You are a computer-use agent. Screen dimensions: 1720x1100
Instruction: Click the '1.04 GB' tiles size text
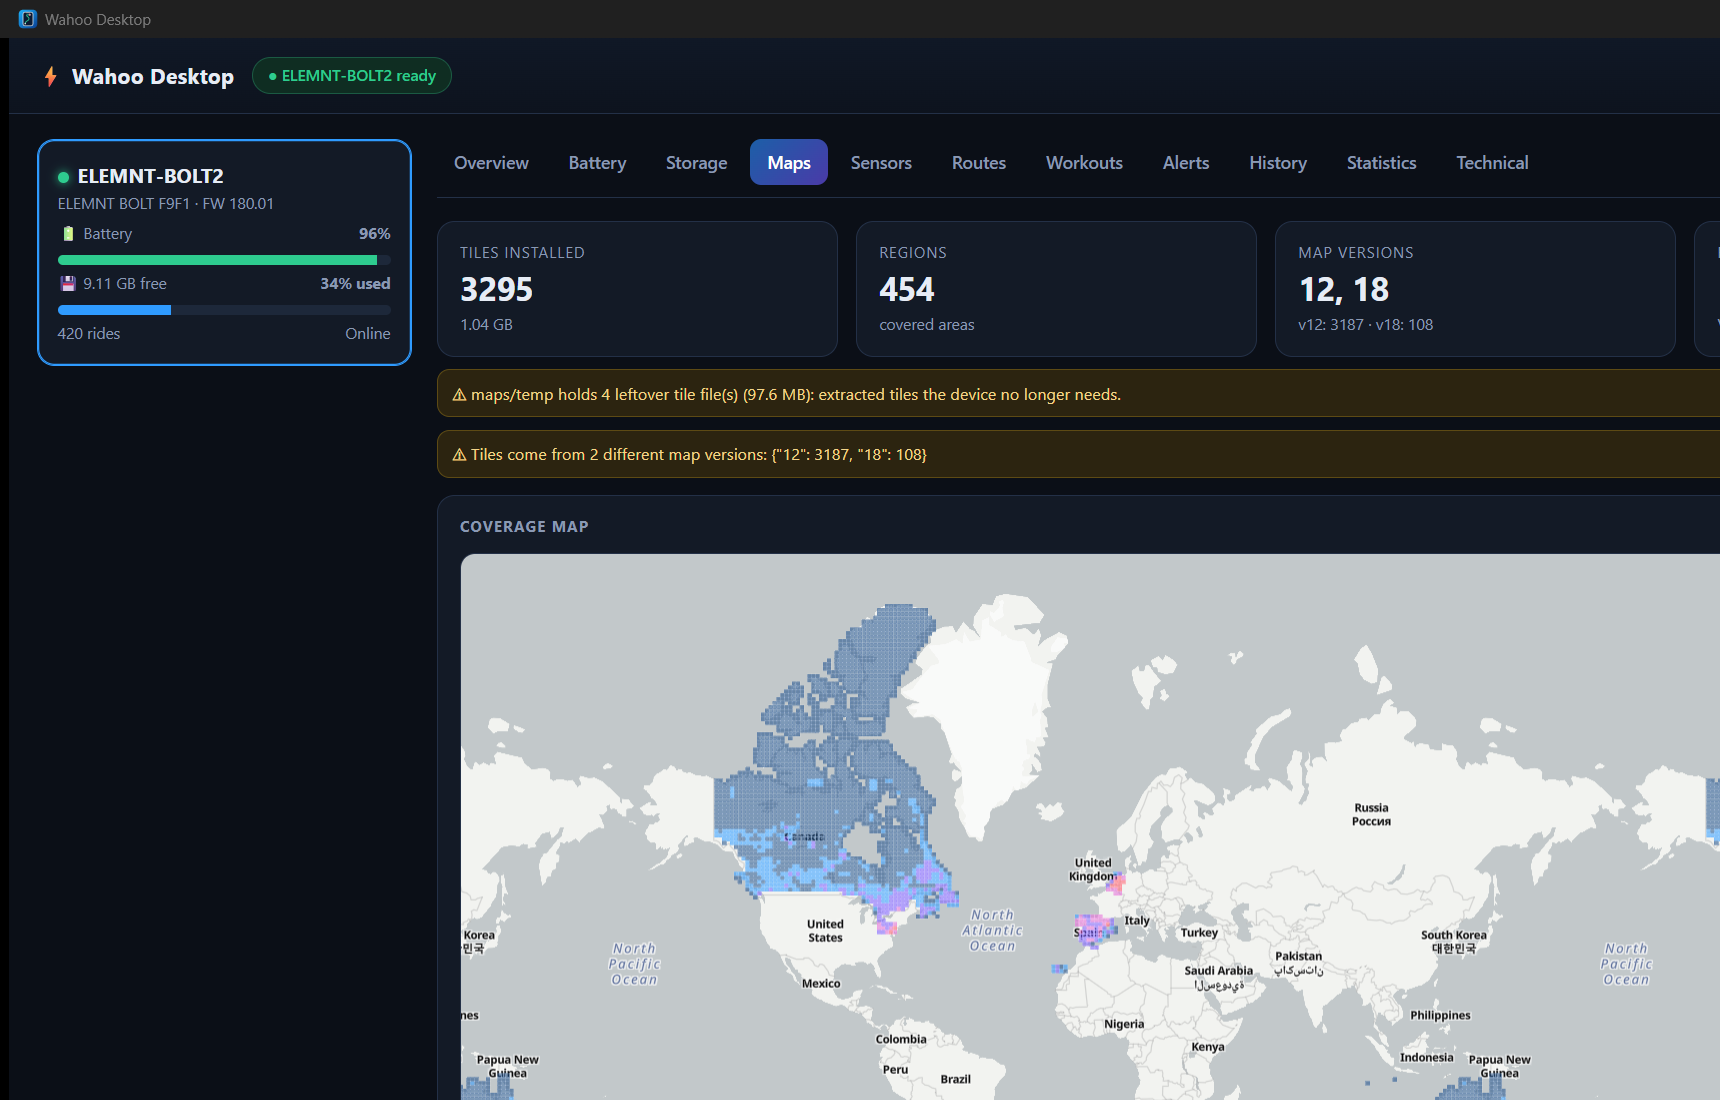[486, 325]
